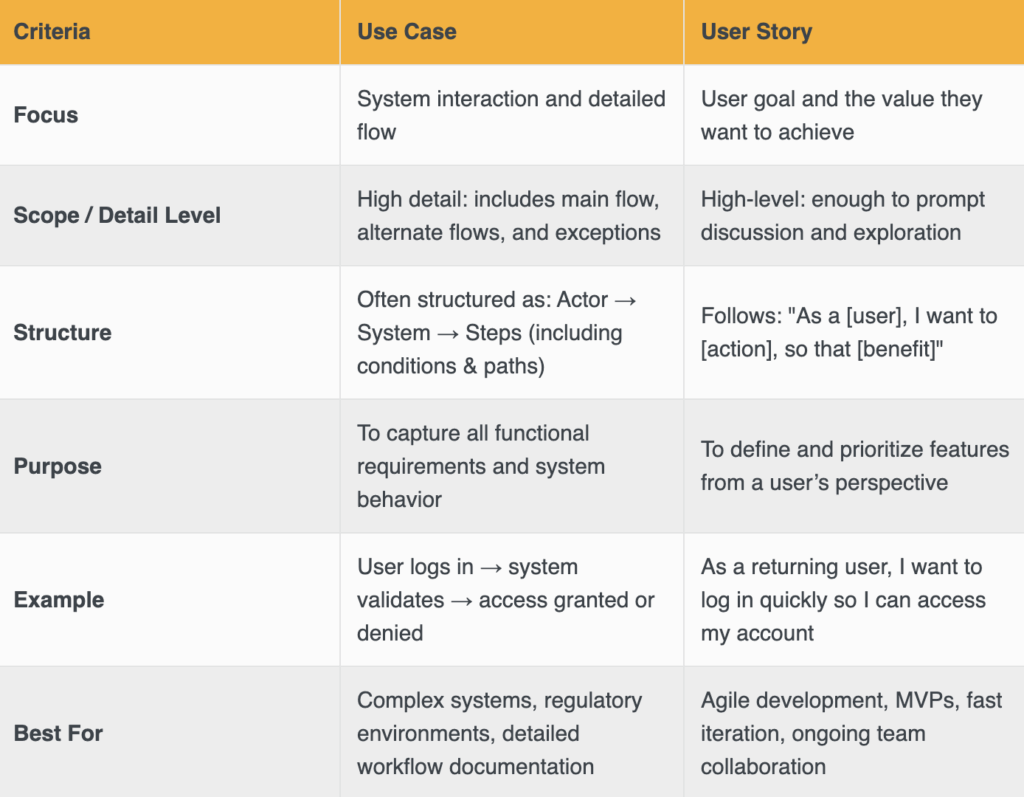The image size is (1024, 797).
Task: Click the 'High detail: includes main flow' cell
Action: [x=509, y=215]
